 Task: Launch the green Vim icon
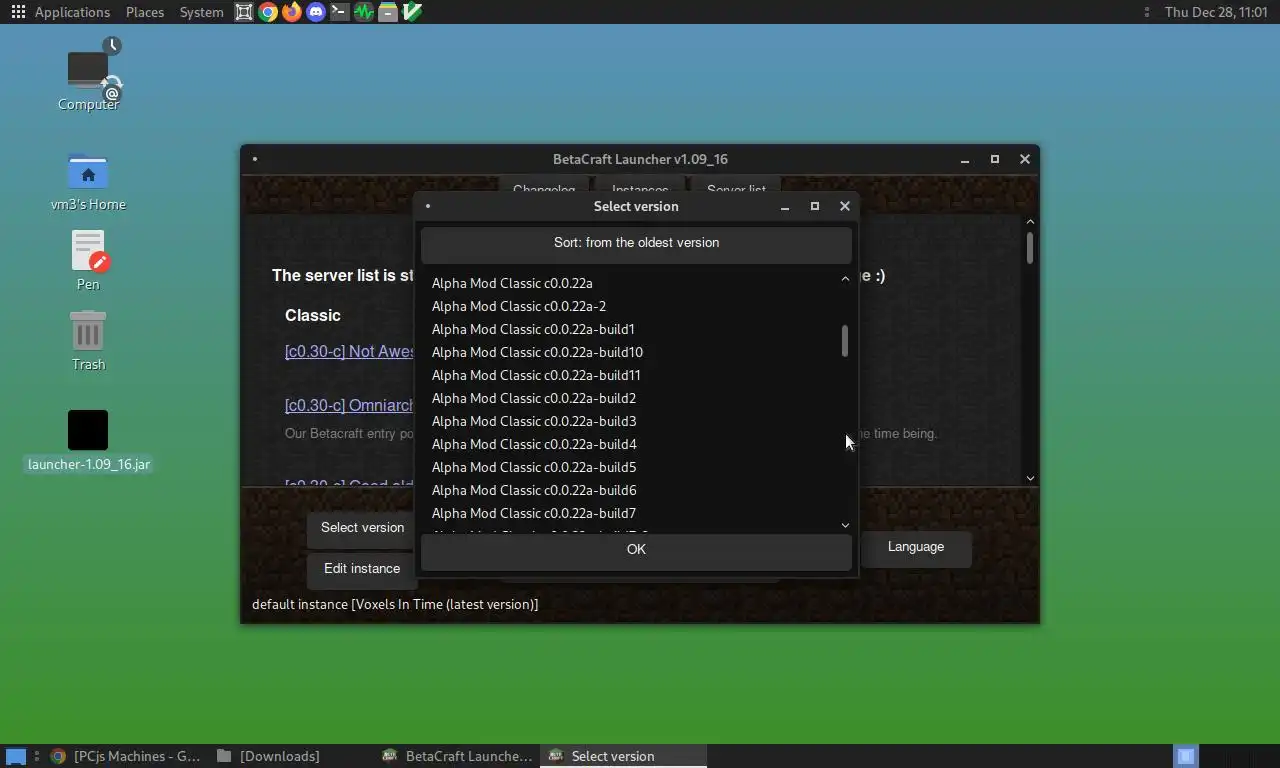(x=412, y=12)
